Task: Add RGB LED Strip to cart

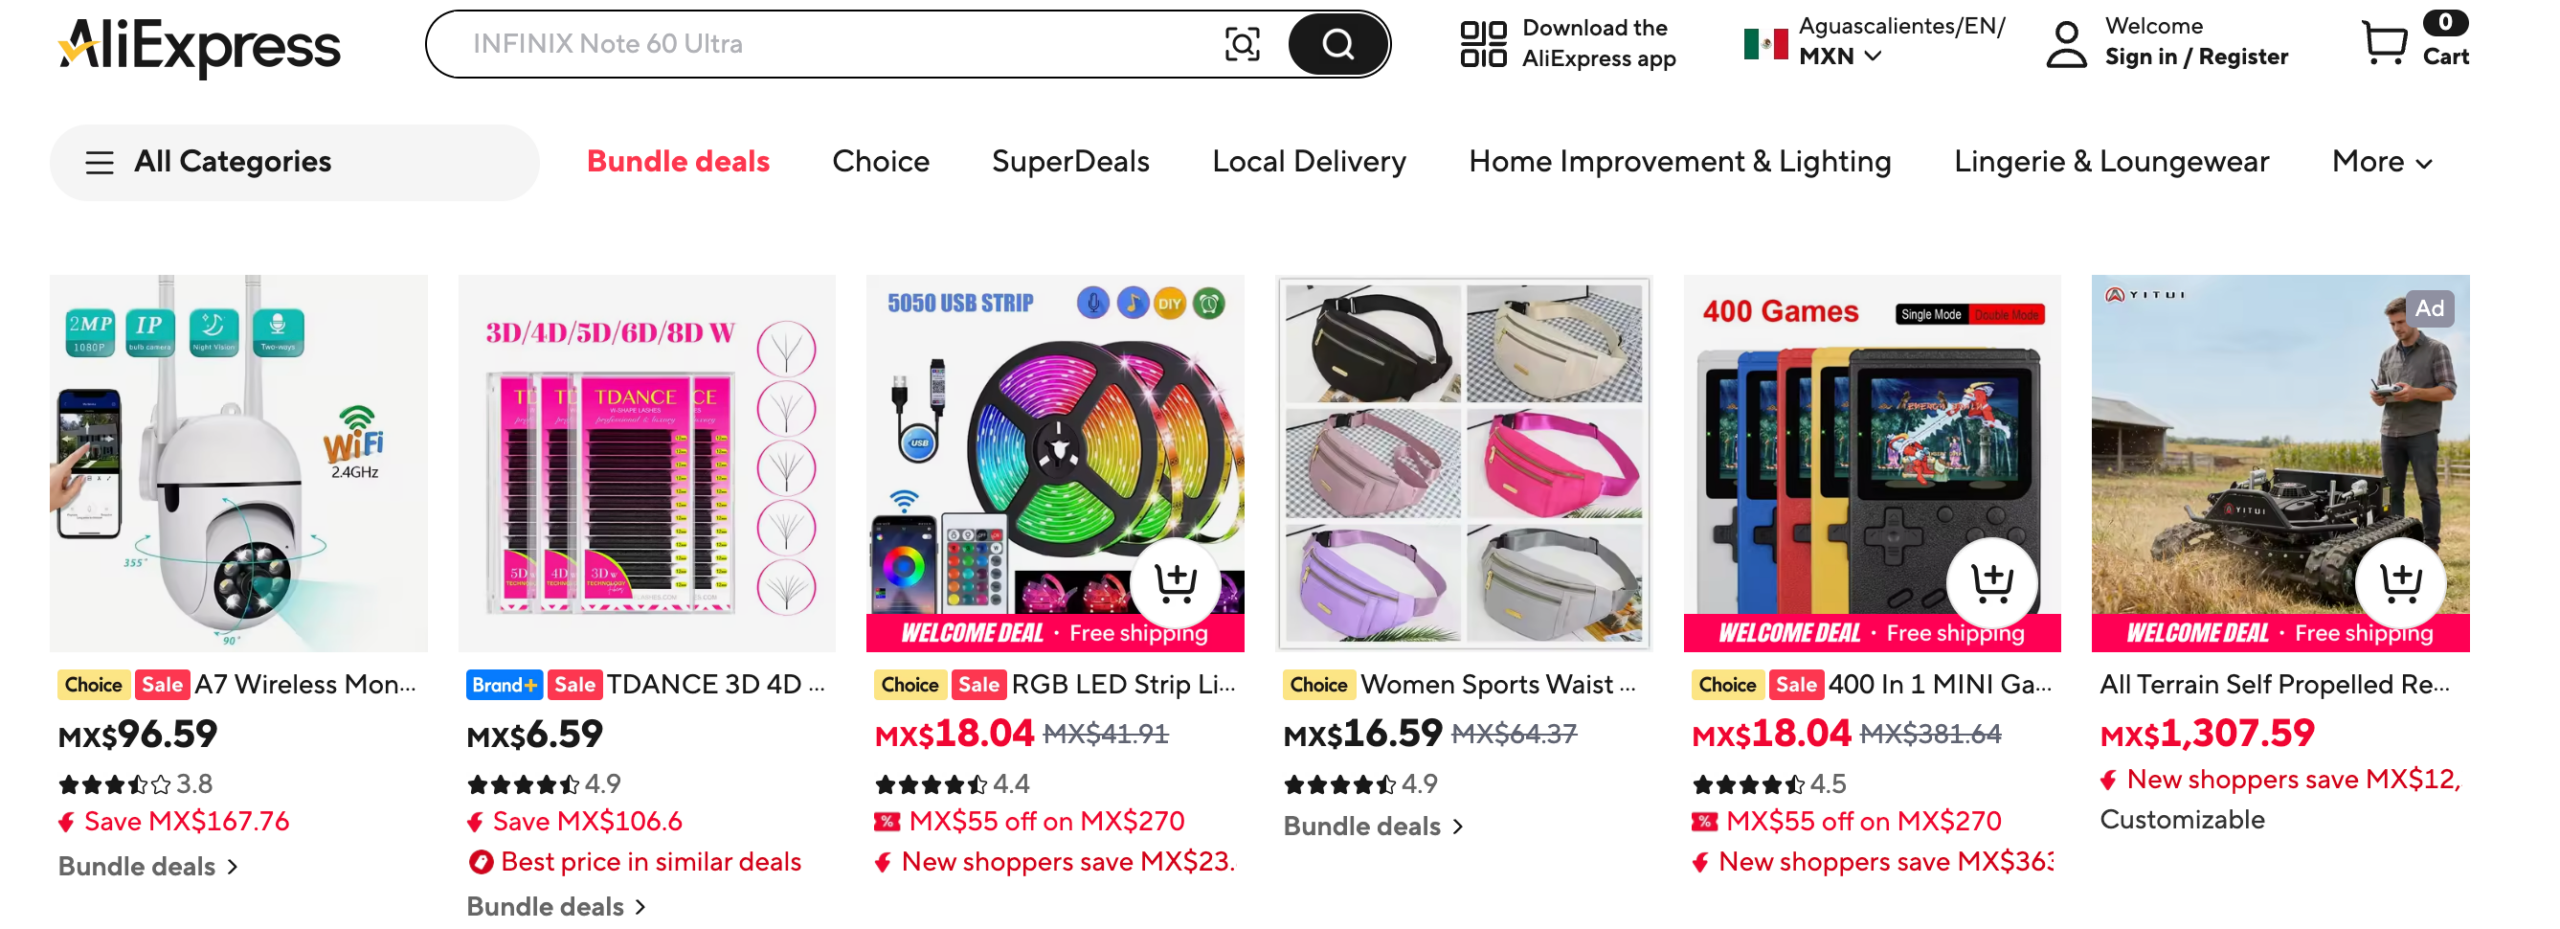Action: point(1175,580)
